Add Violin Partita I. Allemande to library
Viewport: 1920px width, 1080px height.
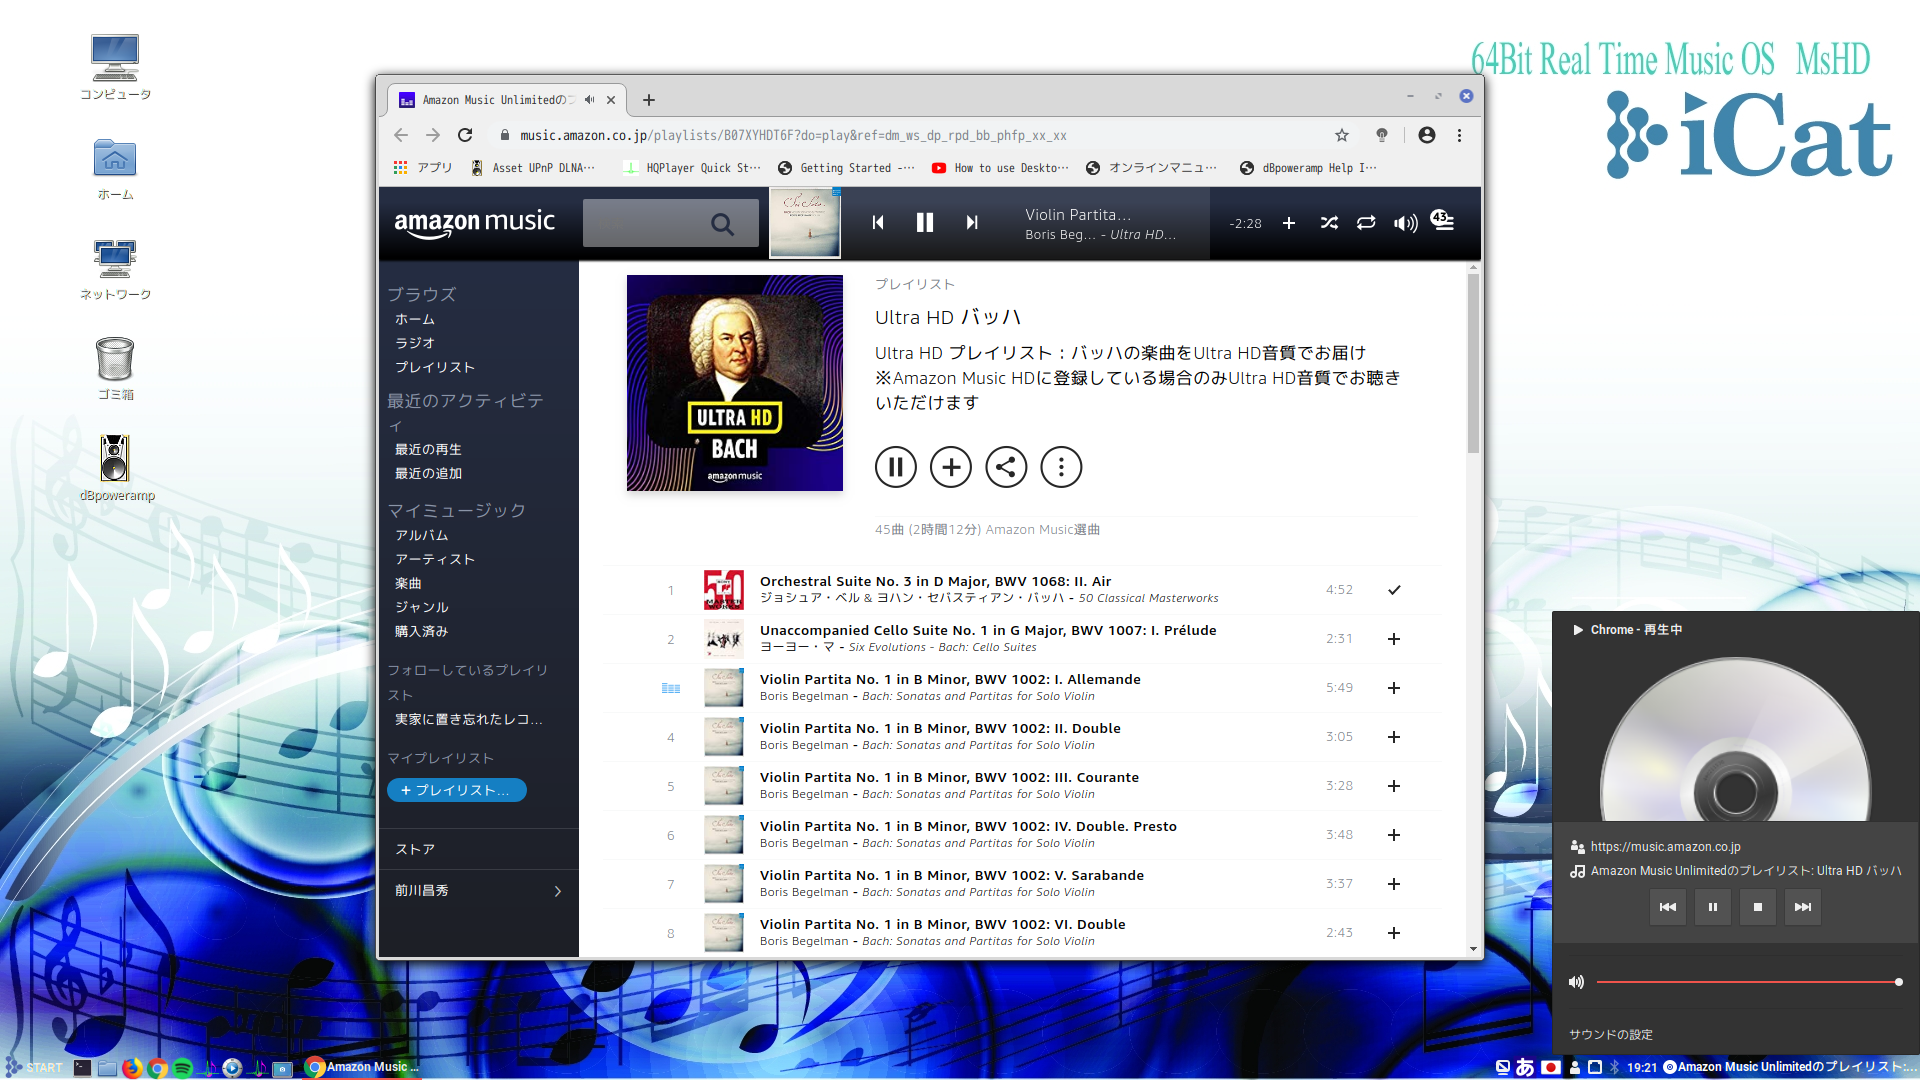pos(1394,688)
